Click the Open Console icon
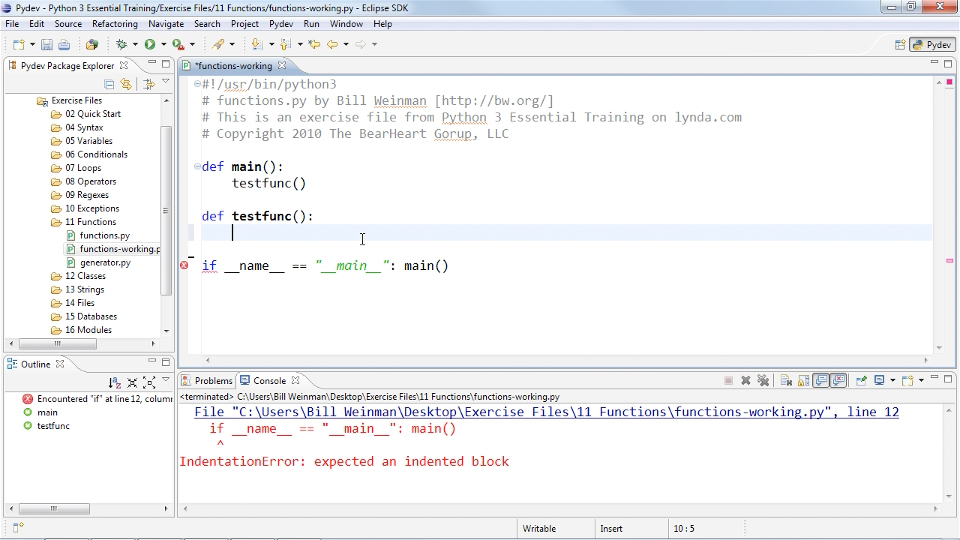This screenshot has height=540, width=960. [x=907, y=381]
